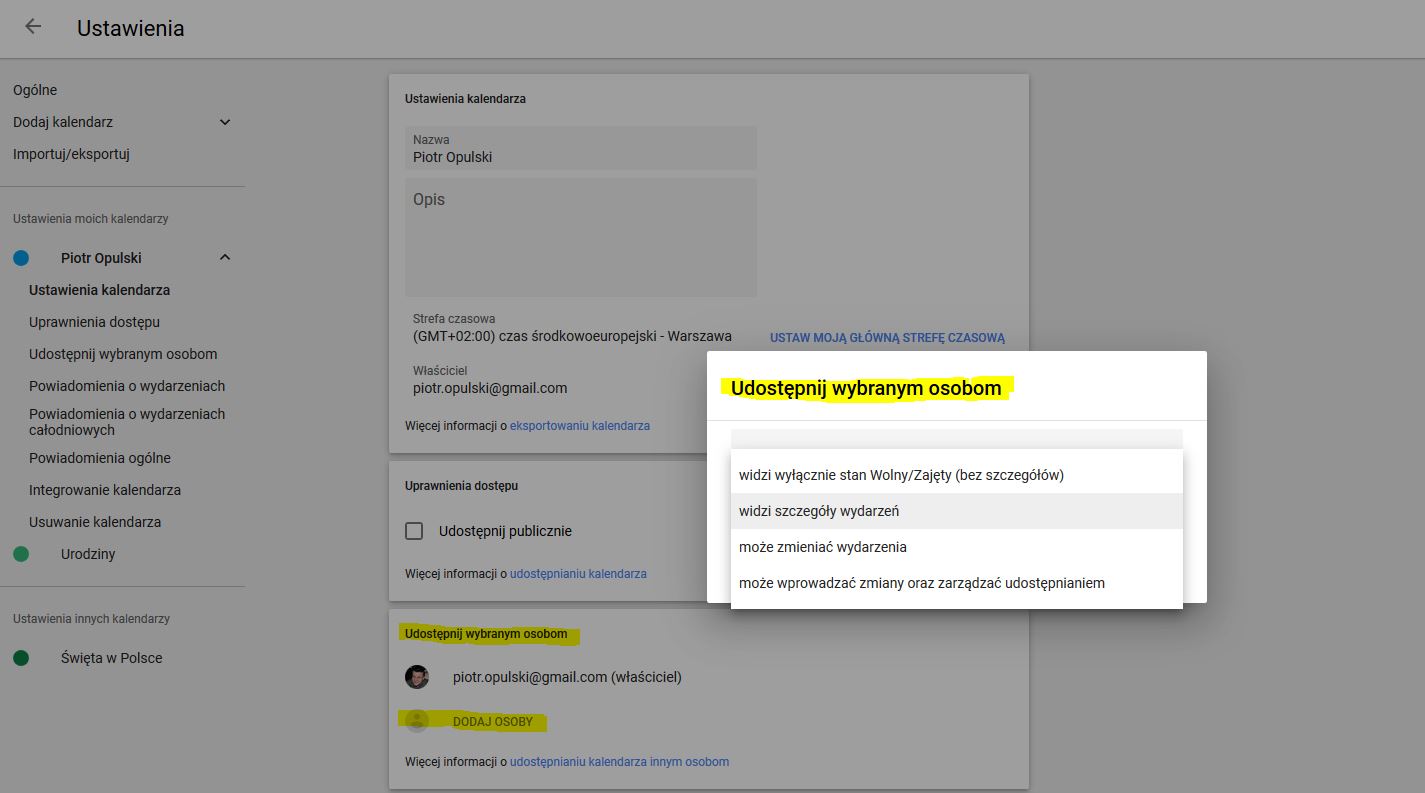
Task: Collapse the Piotr Opulski calendar chevron
Action: [x=225, y=258]
